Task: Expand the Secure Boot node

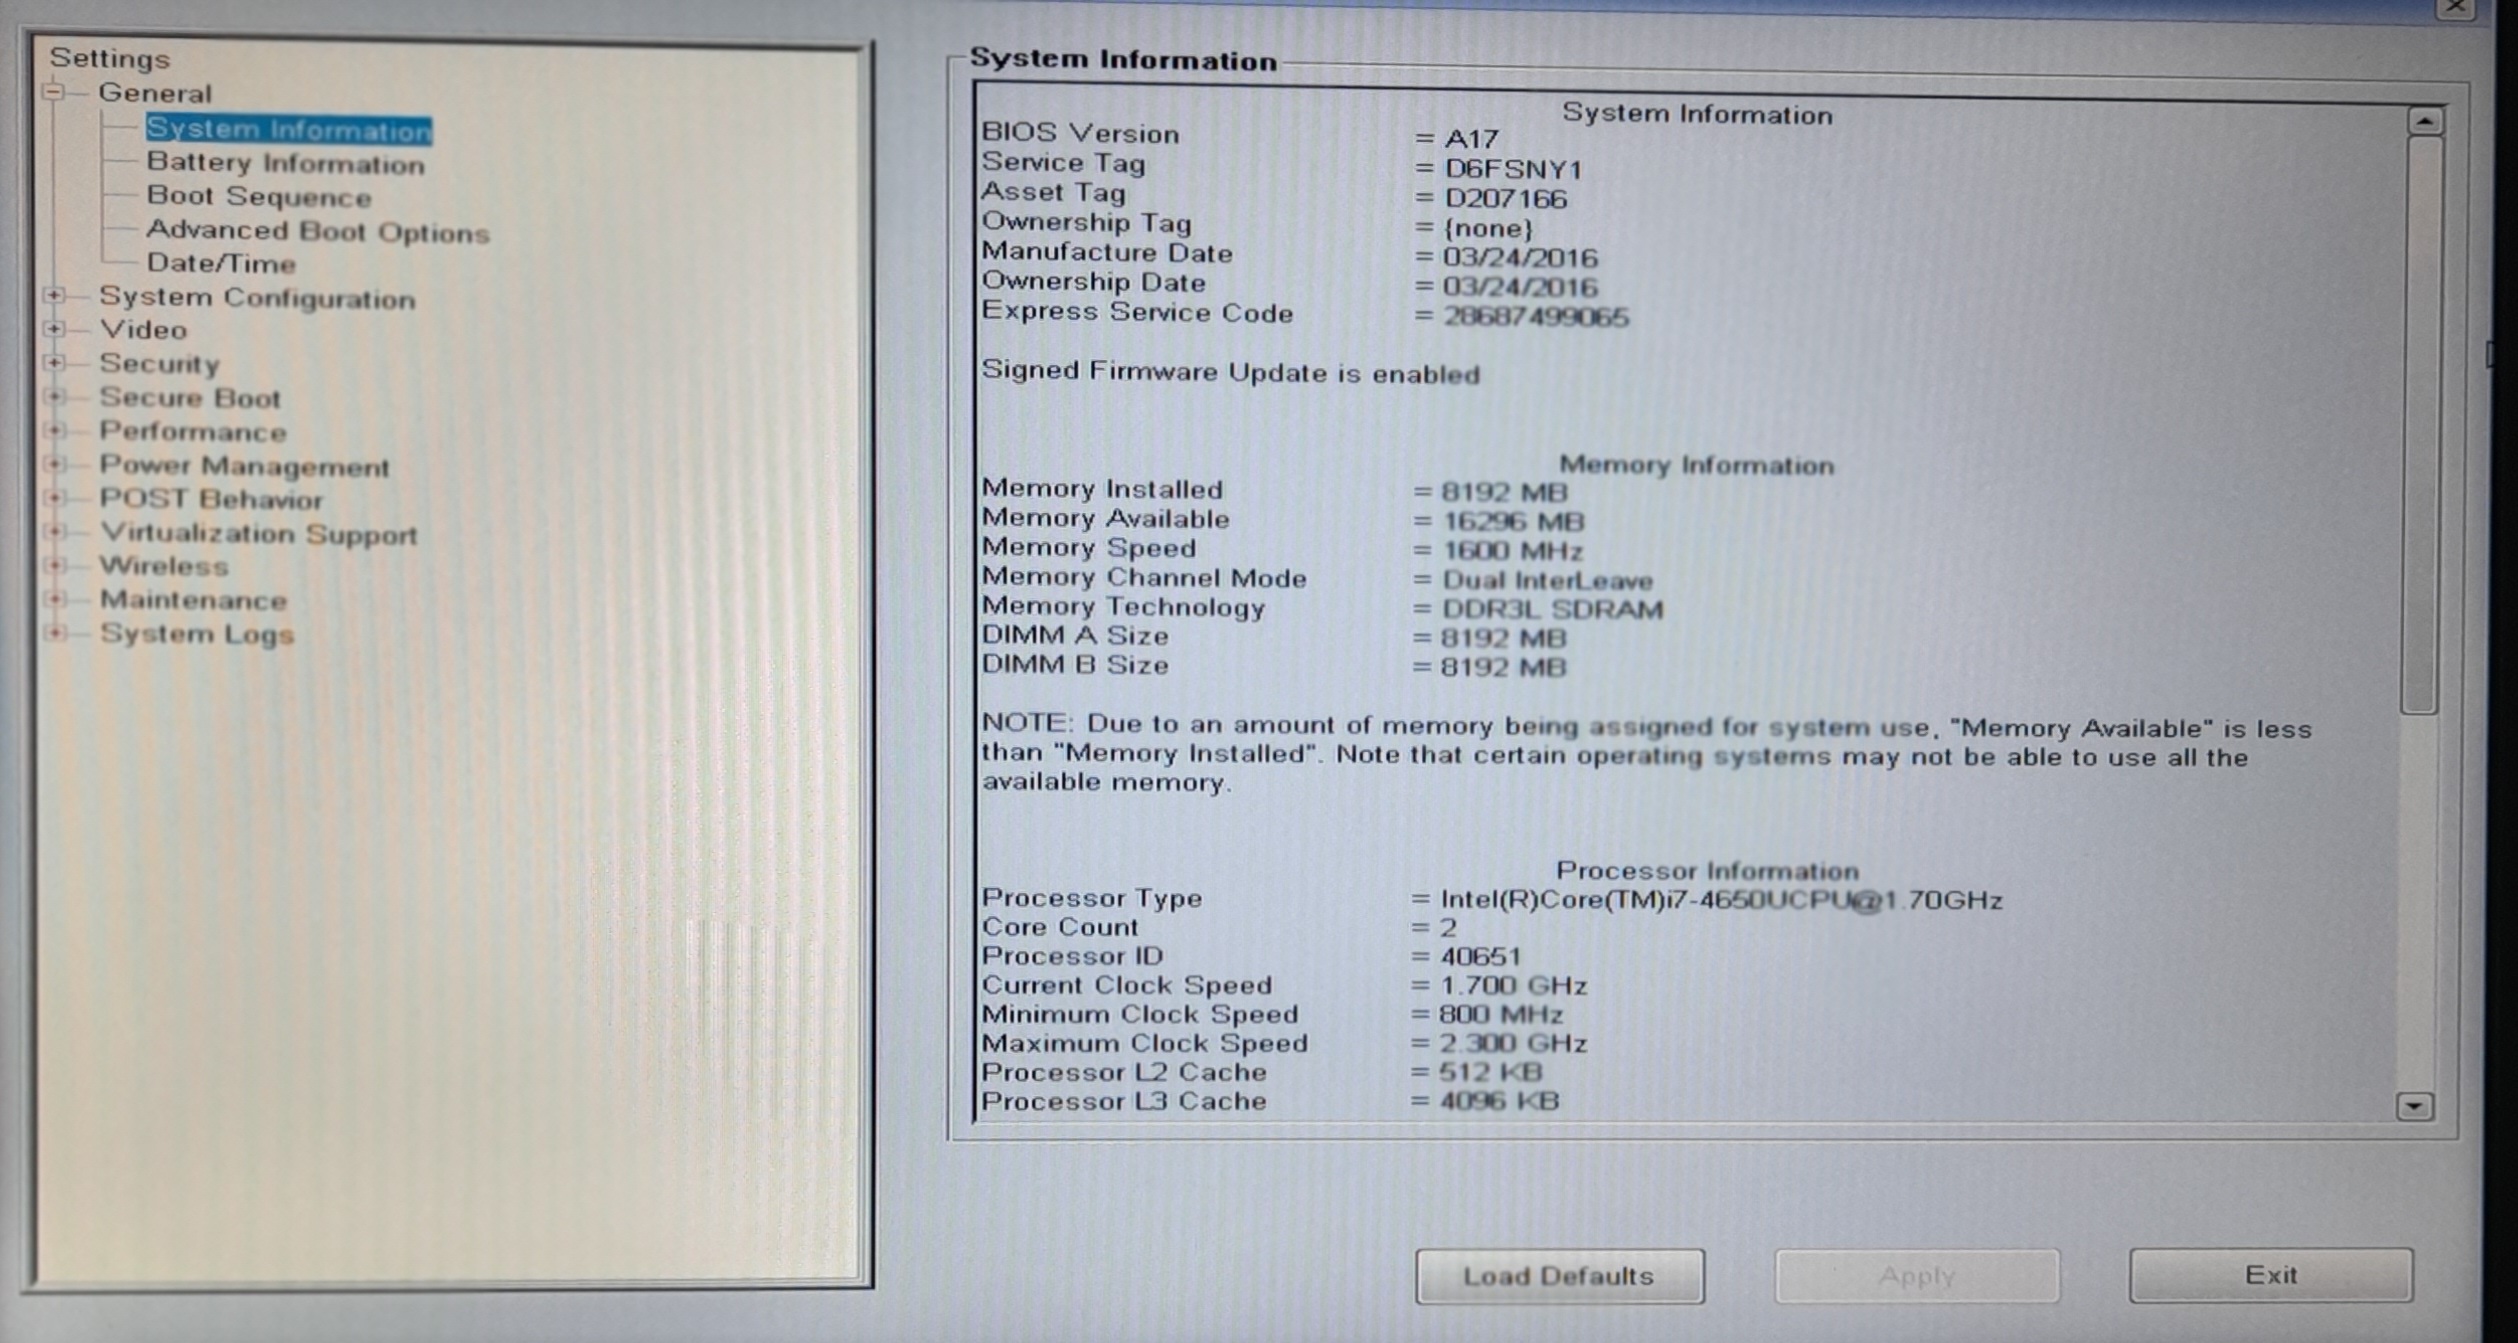Action: click(55, 397)
